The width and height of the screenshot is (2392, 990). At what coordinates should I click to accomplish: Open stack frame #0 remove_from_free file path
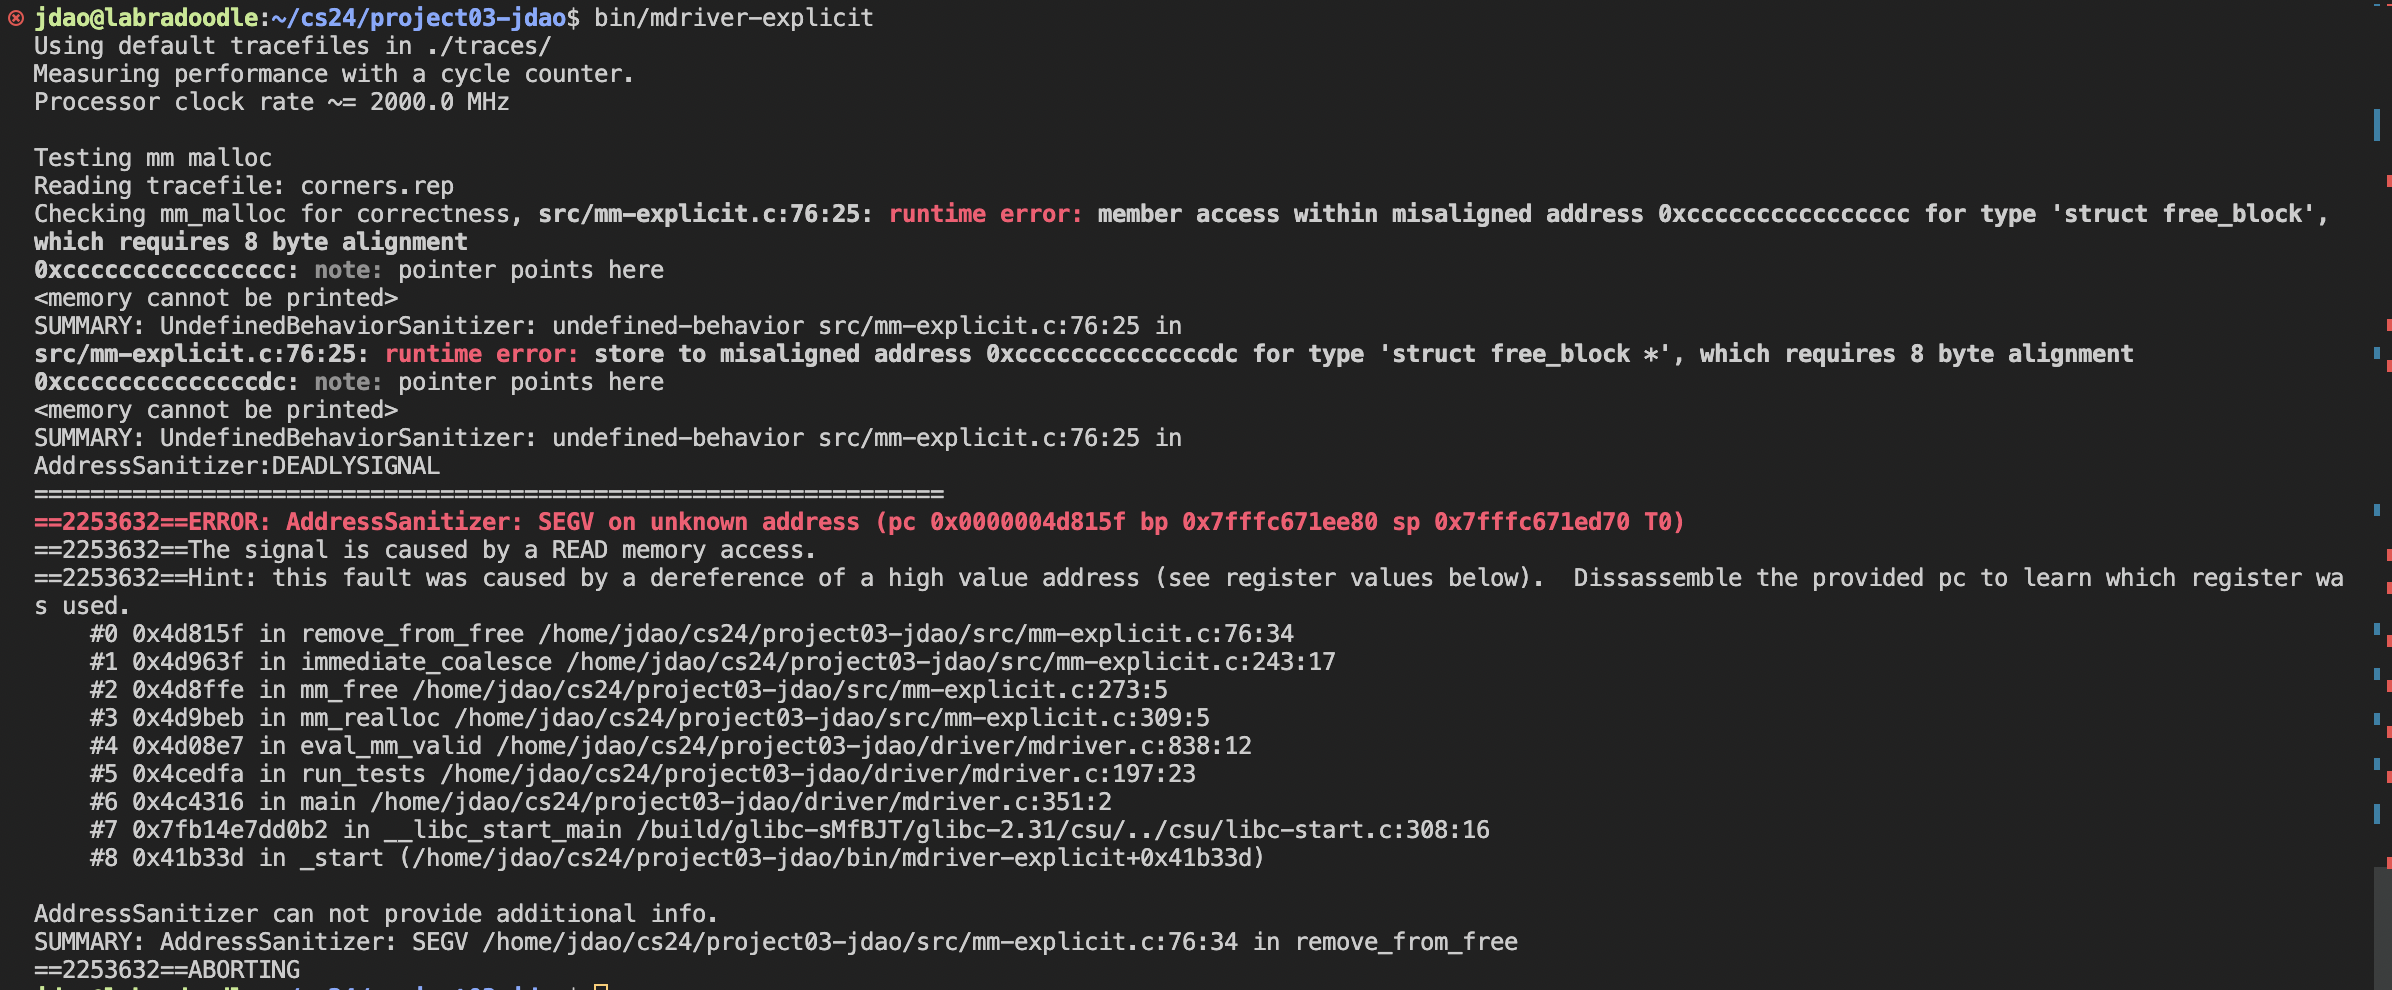coord(915,634)
